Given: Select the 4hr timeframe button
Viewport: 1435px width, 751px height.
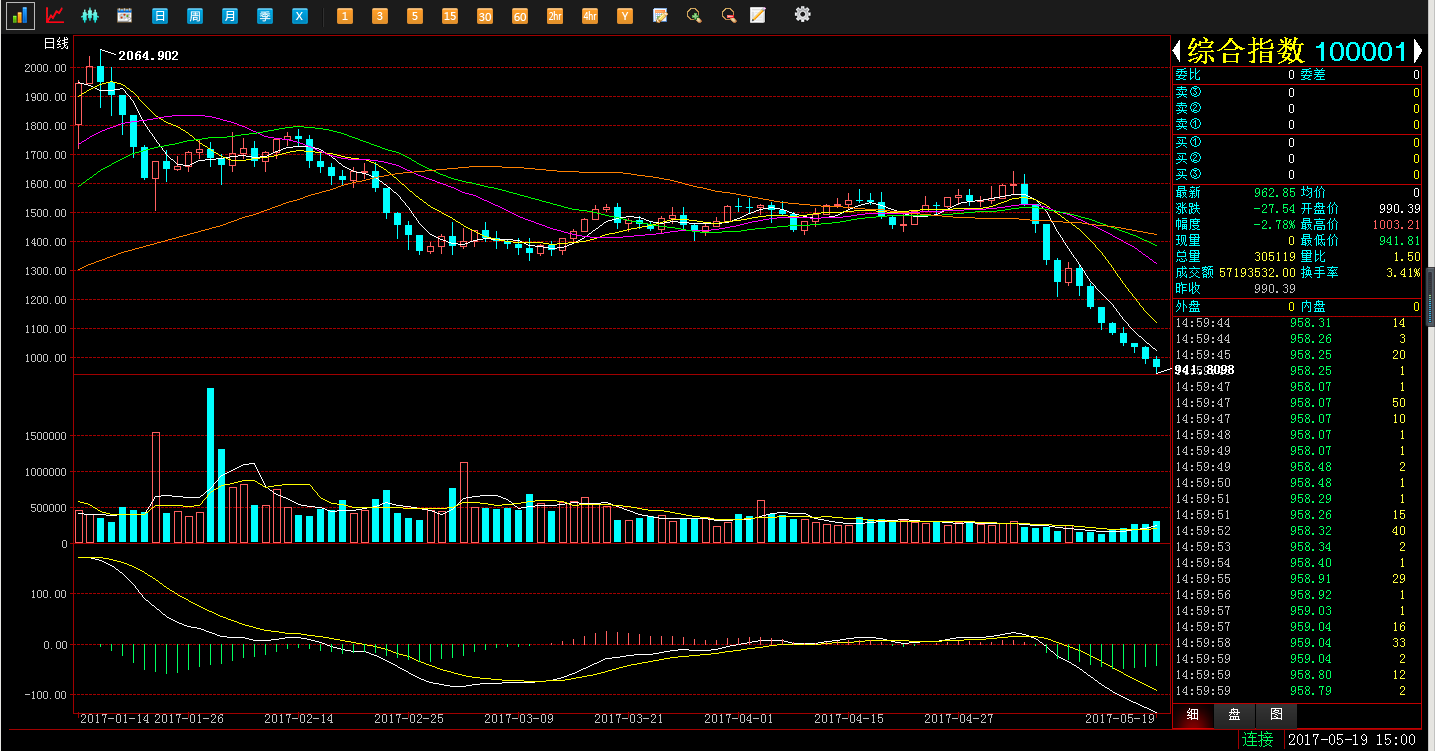Looking at the screenshot, I should point(590,16).
